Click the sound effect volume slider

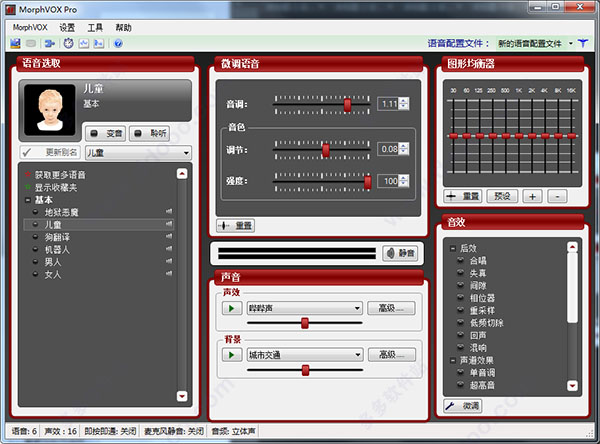click(305, 323)
